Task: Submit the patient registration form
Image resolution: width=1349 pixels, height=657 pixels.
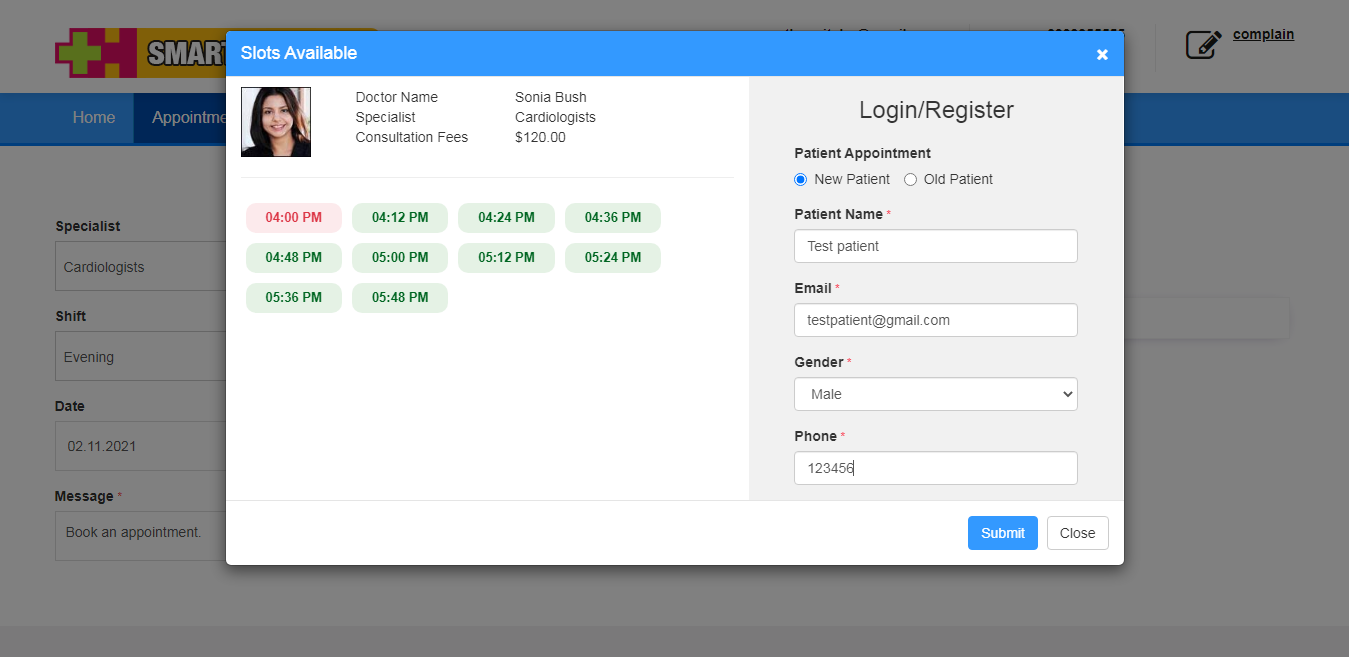Action: (x=1002, y=533)
